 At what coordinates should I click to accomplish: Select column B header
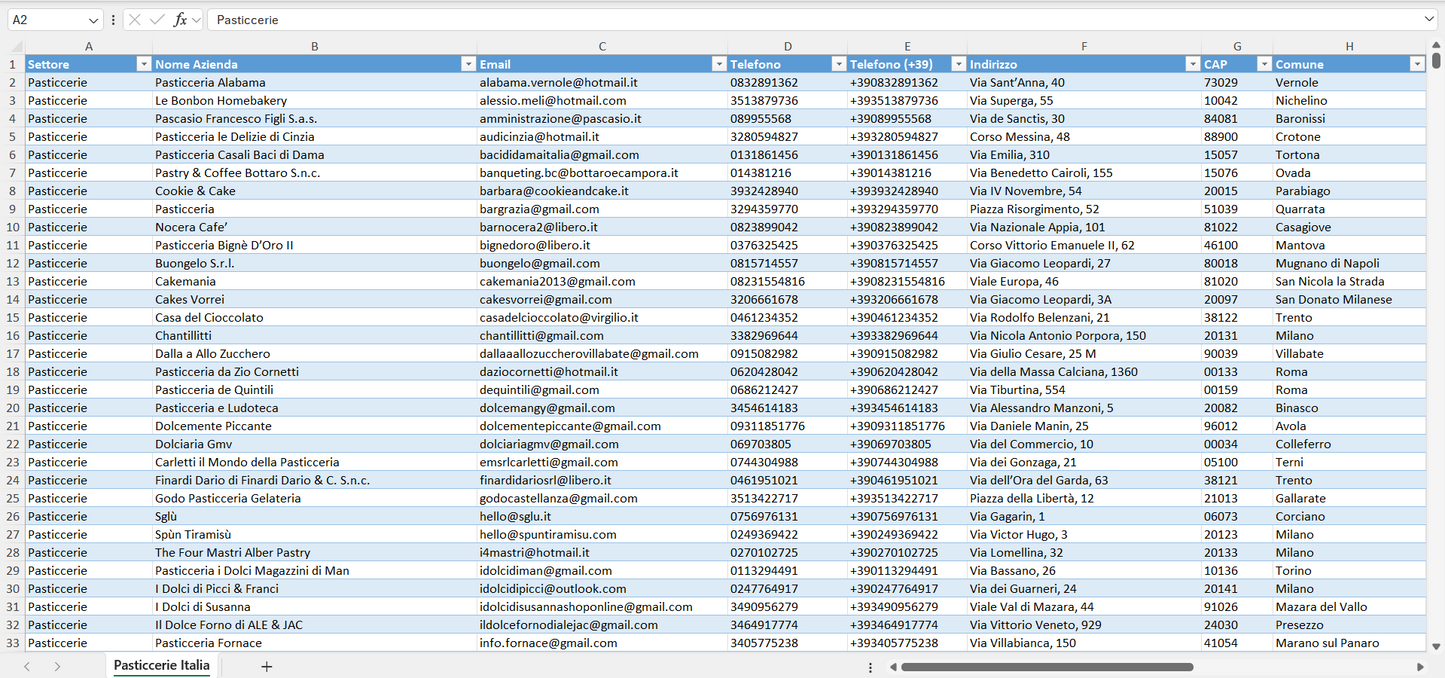click(315, 46)
